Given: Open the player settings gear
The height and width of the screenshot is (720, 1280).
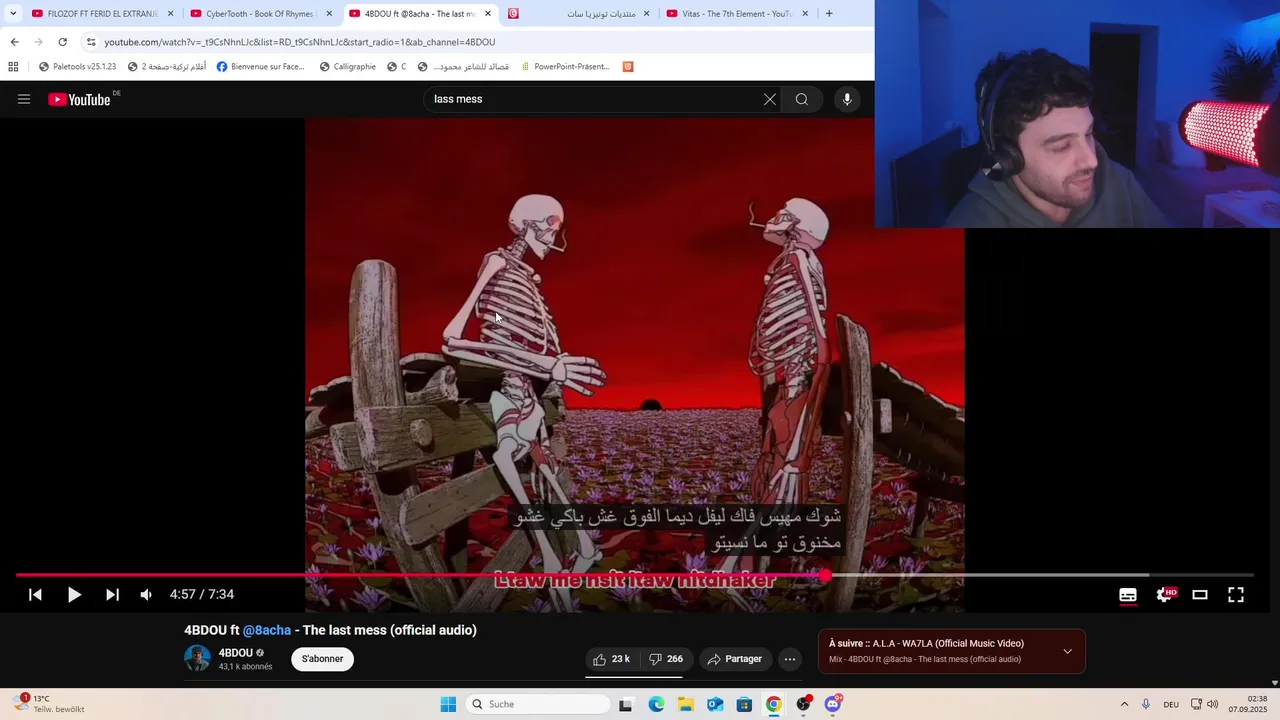Looking at the screenshot, I should 1164,594.
